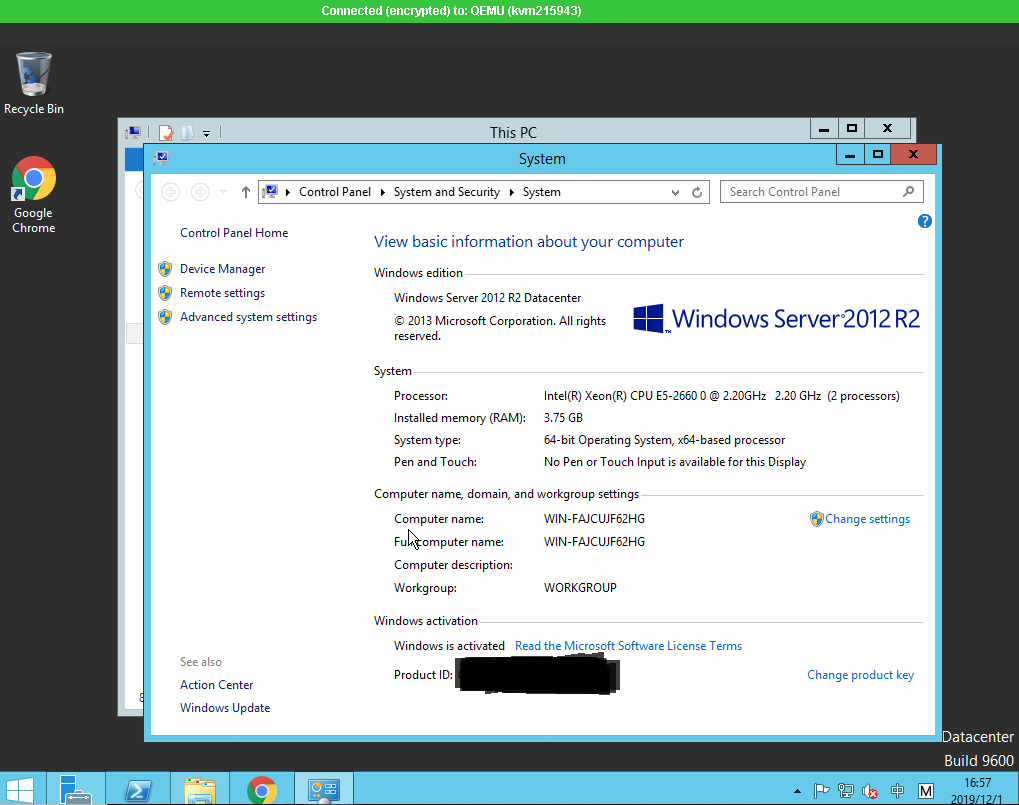
Task: Open File Explorer from the taskbar
Action: [x=200, y=789]
